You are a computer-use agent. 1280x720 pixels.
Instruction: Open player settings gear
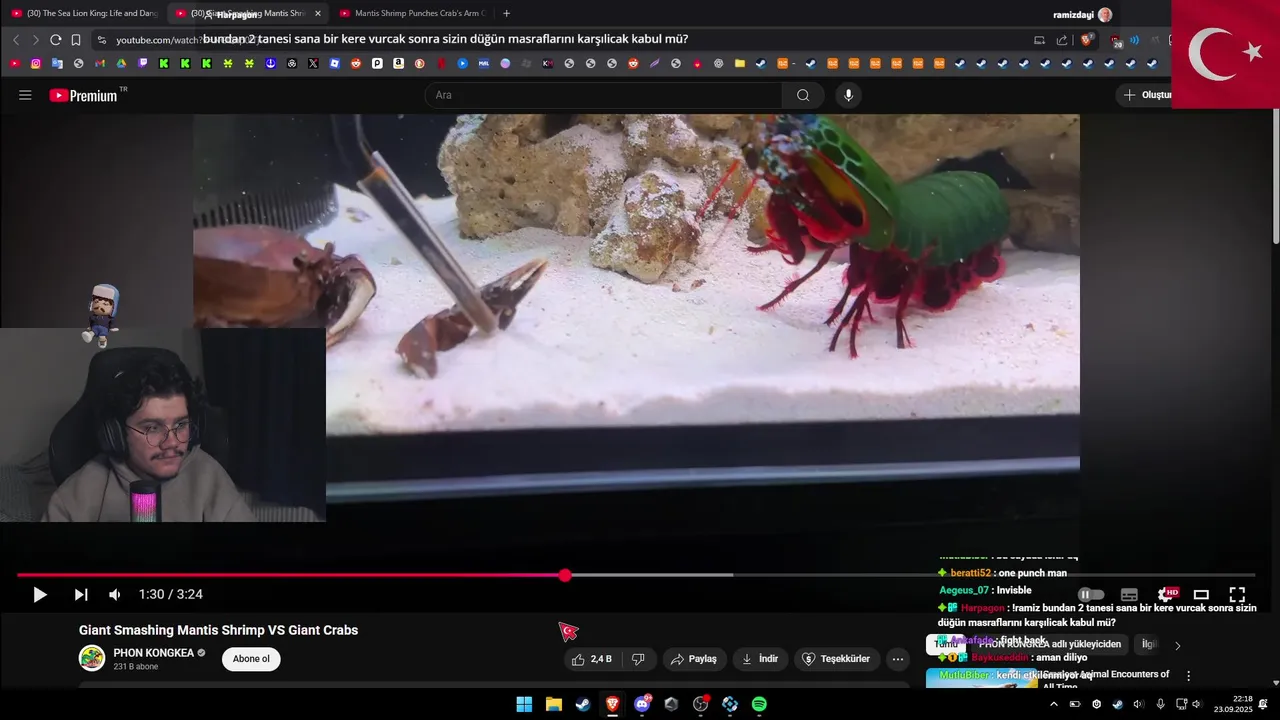1165,594
